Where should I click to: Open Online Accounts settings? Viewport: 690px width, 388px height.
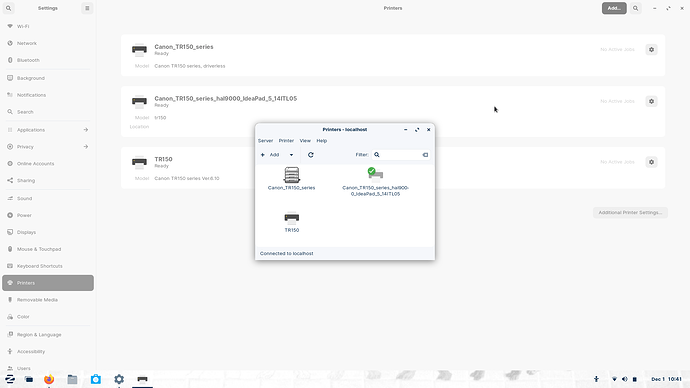[48, 164]
